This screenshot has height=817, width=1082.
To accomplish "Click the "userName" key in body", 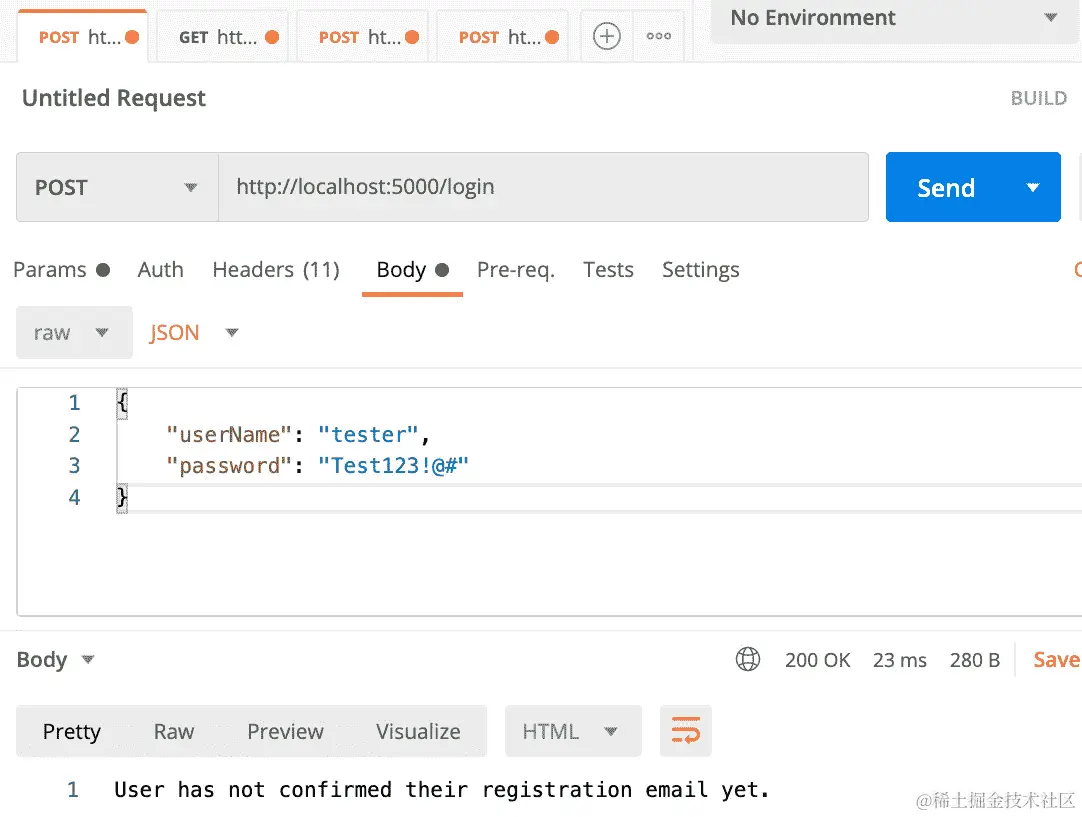I will [x=229, y=435].
